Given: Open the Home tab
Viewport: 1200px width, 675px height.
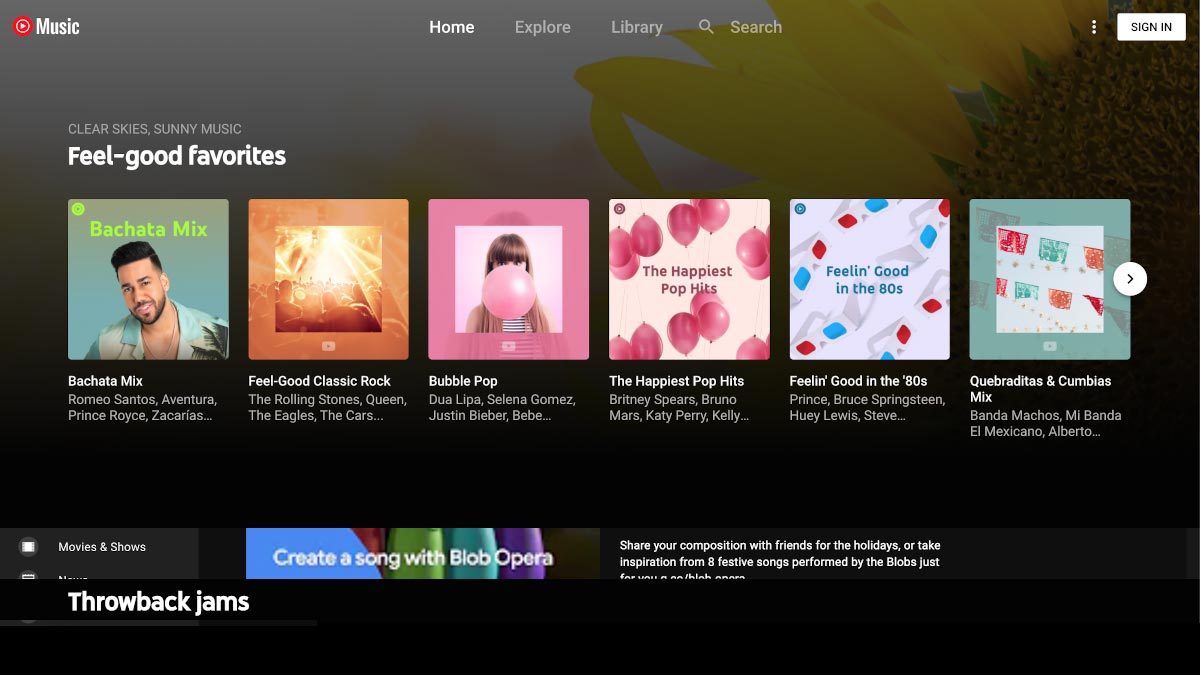Looking at the screenshot, I should point(452,27).
